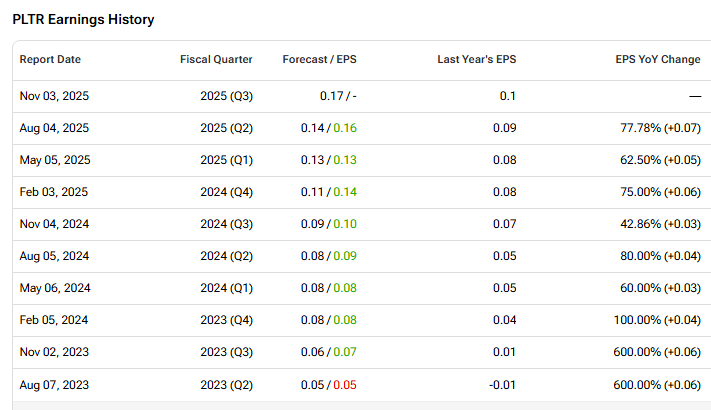The width and height of the screenshot is (711, 410).
Task: Select the Last Year's EPS column header
Action: pos(479,60)
